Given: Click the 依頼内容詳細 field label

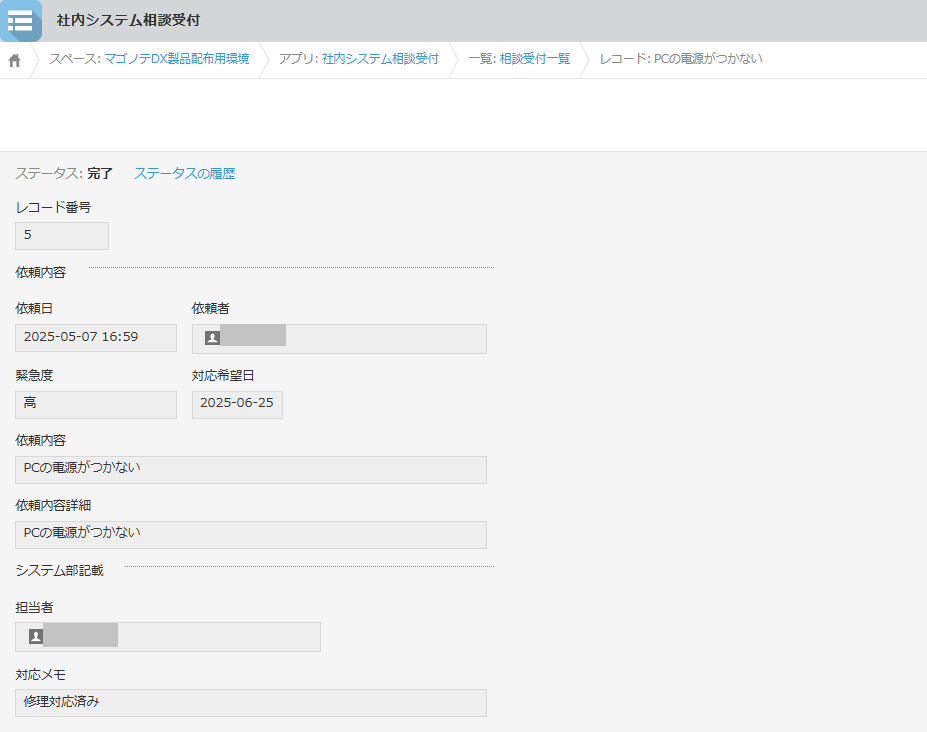Looking at the screenshot, I should 53,505.
